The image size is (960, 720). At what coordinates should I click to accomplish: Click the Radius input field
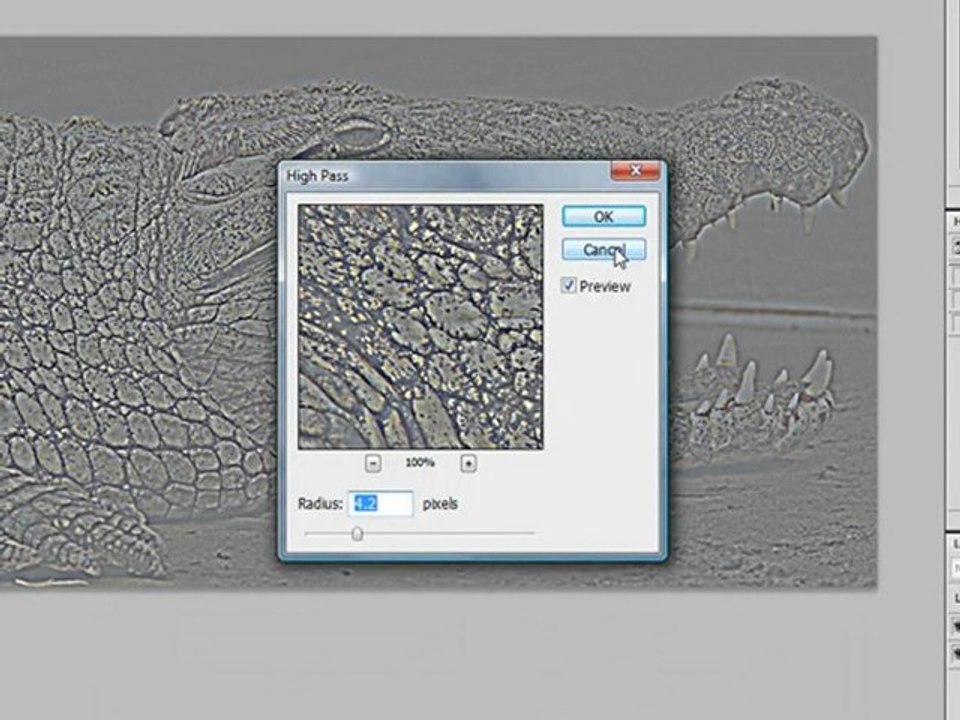[381, 504]
